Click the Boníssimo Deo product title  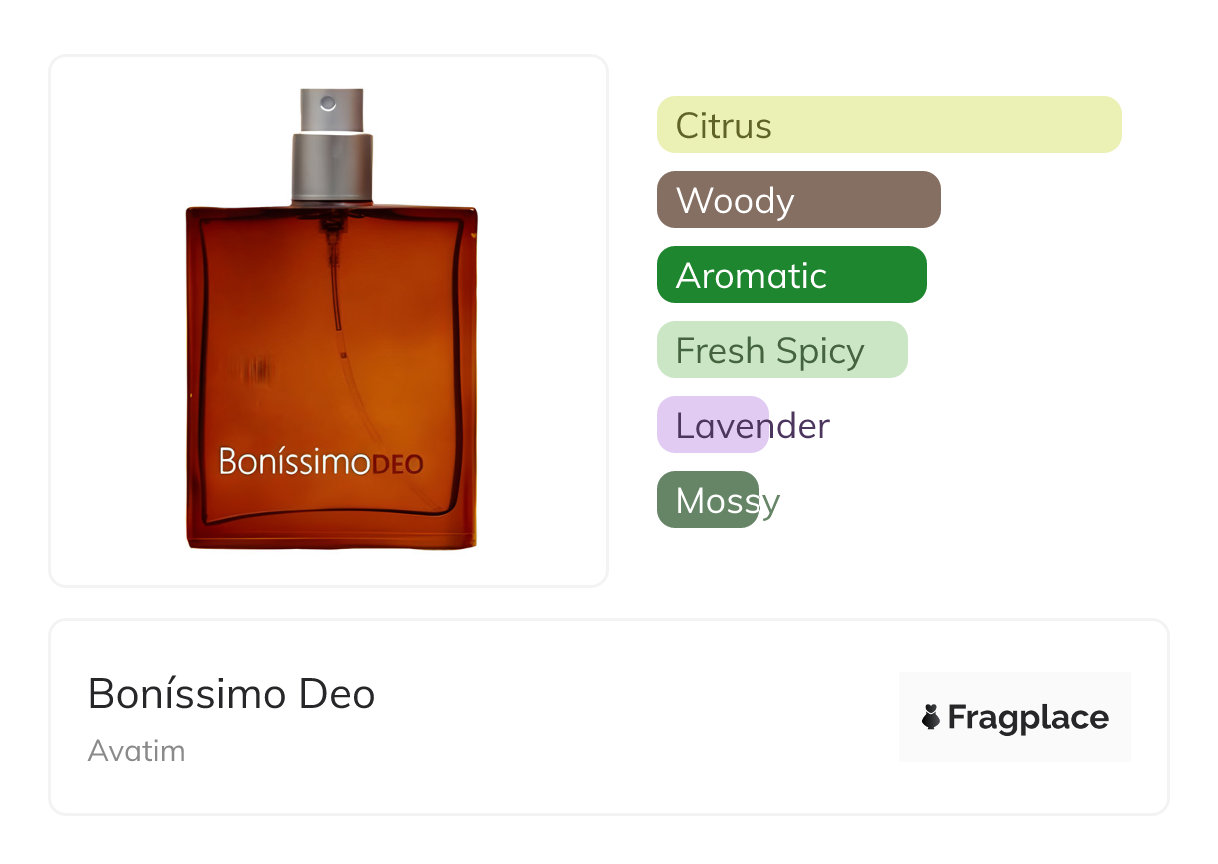231,693
